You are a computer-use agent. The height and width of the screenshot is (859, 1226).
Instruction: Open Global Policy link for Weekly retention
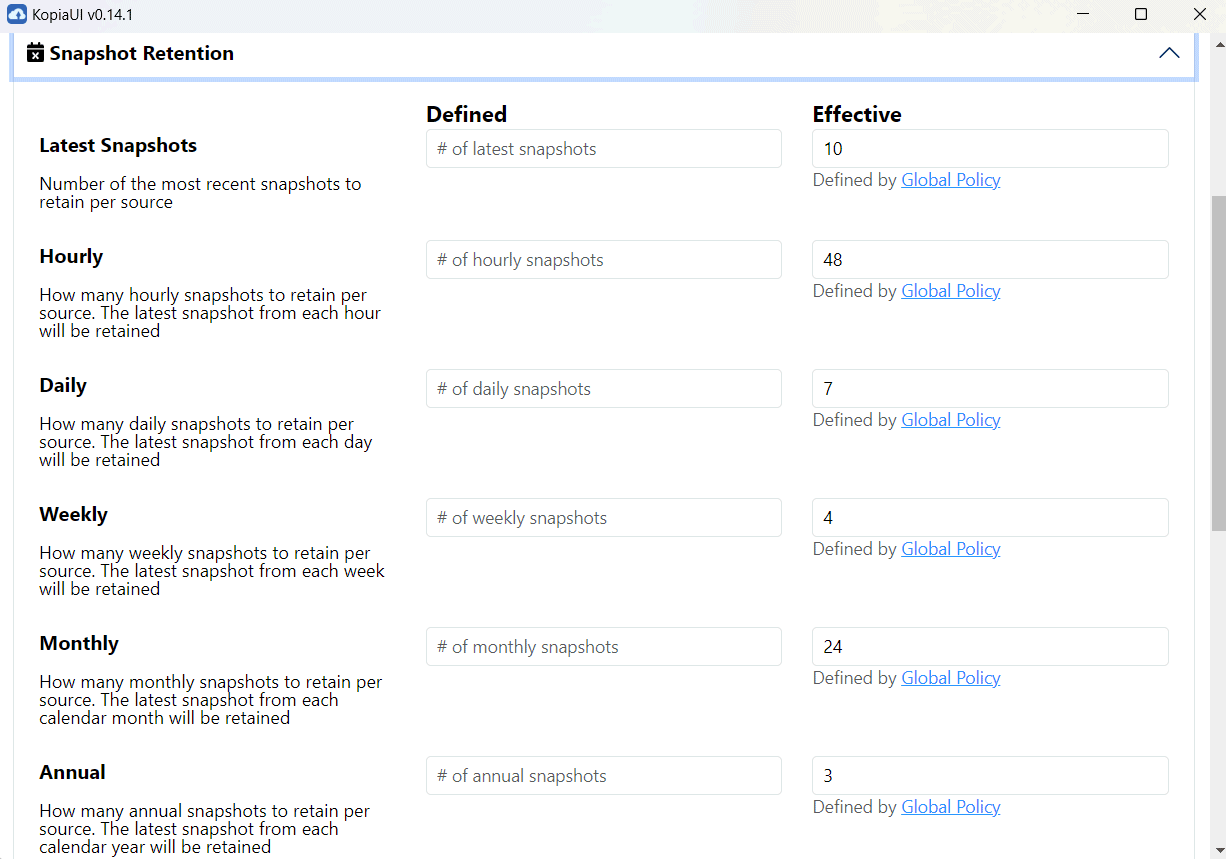pyautogui.click(x=950, y=549)
